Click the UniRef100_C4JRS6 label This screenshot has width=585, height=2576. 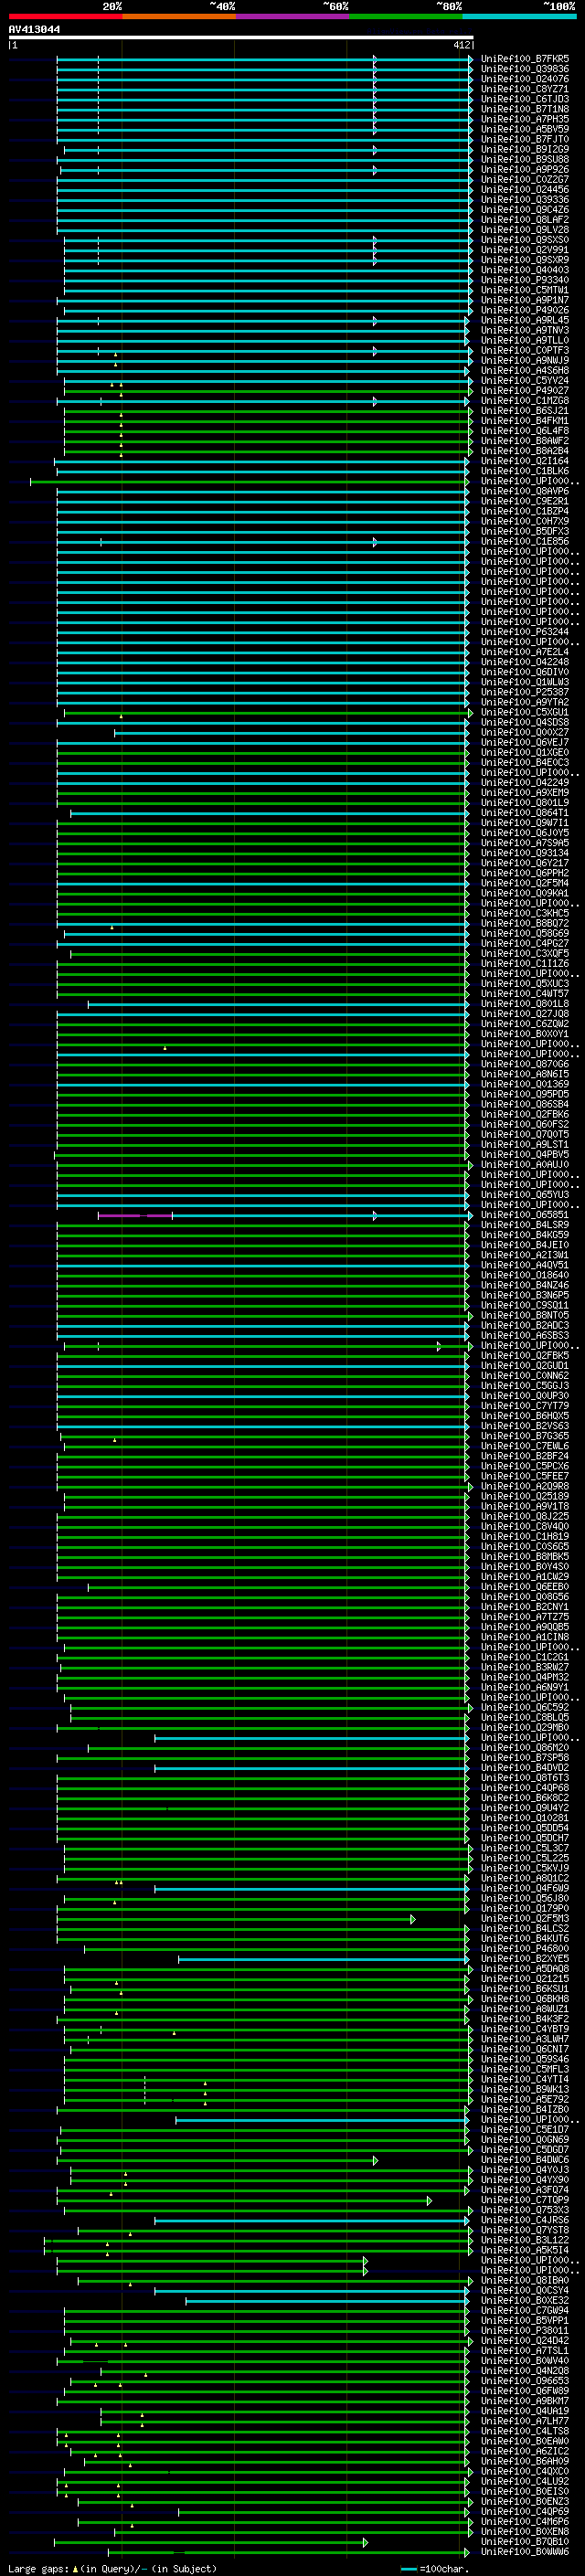[x=525, y=2220]
